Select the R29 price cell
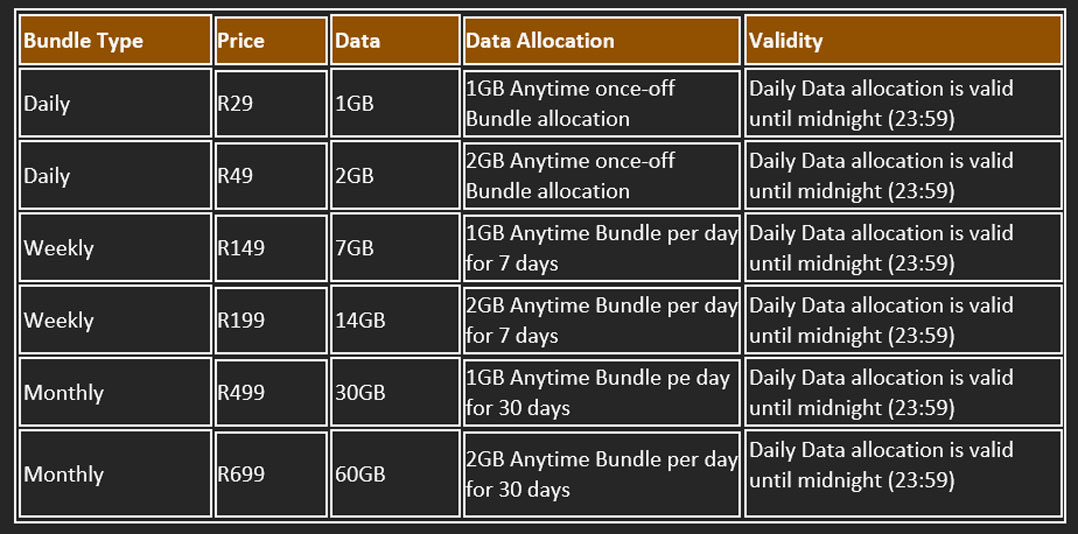The height and width of the screenshot is (534, 1078). [x=236, y=103]
